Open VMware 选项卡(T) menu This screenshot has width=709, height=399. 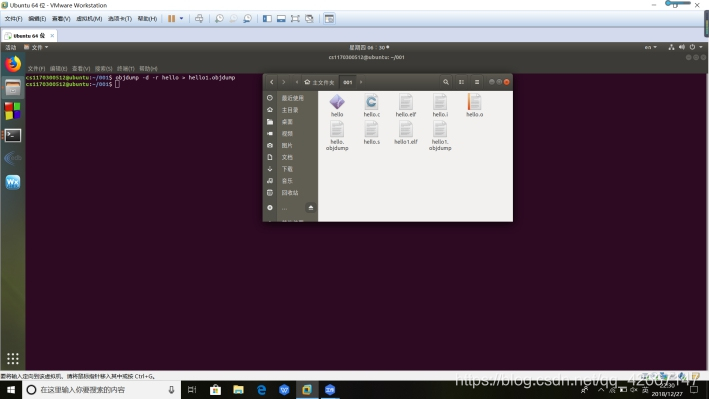point(120,19)
